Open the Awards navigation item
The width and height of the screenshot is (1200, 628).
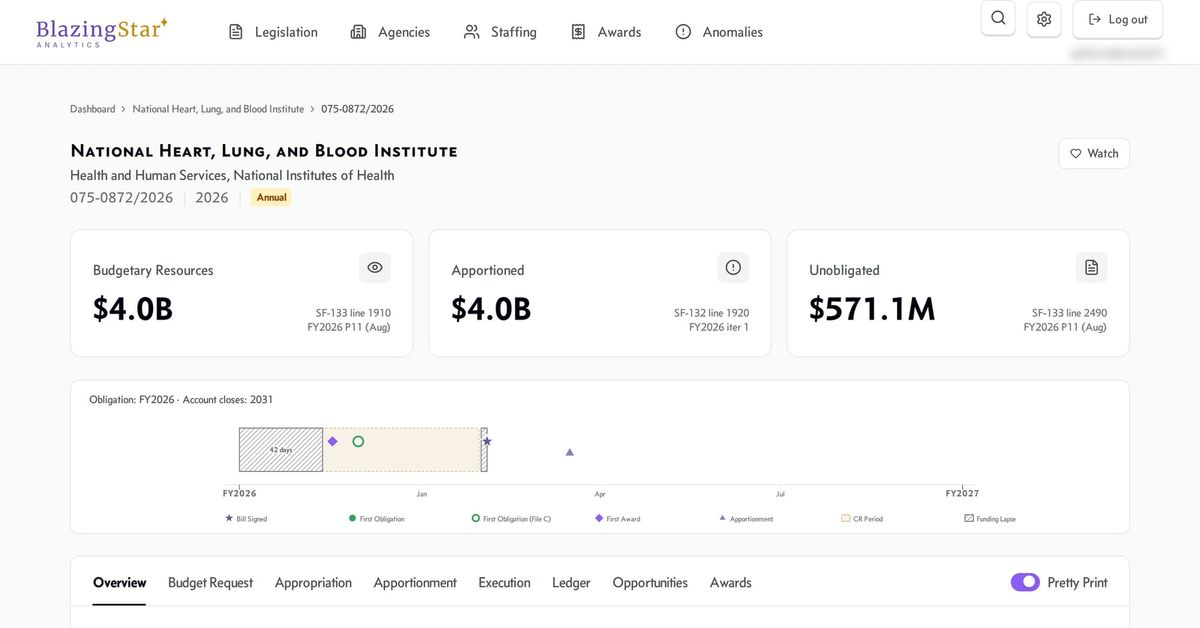tap(606, 32)
